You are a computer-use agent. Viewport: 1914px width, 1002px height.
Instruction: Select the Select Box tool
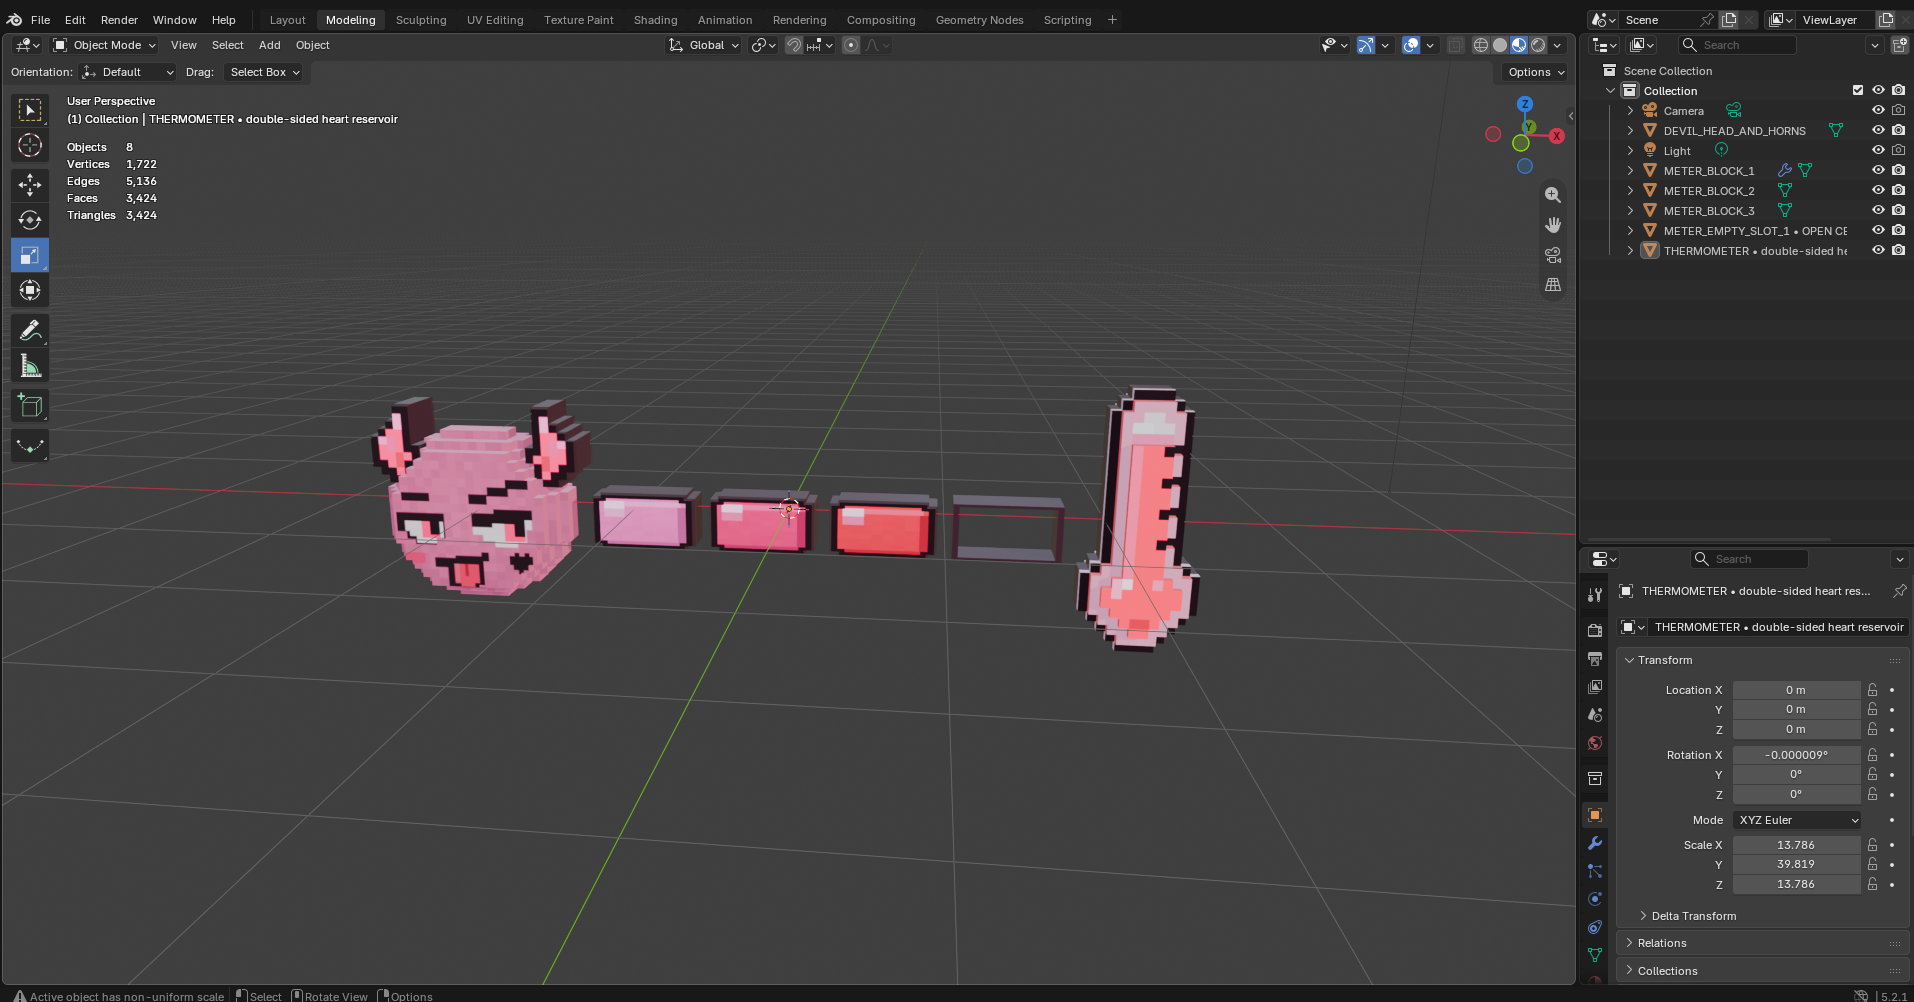[30, 110]
